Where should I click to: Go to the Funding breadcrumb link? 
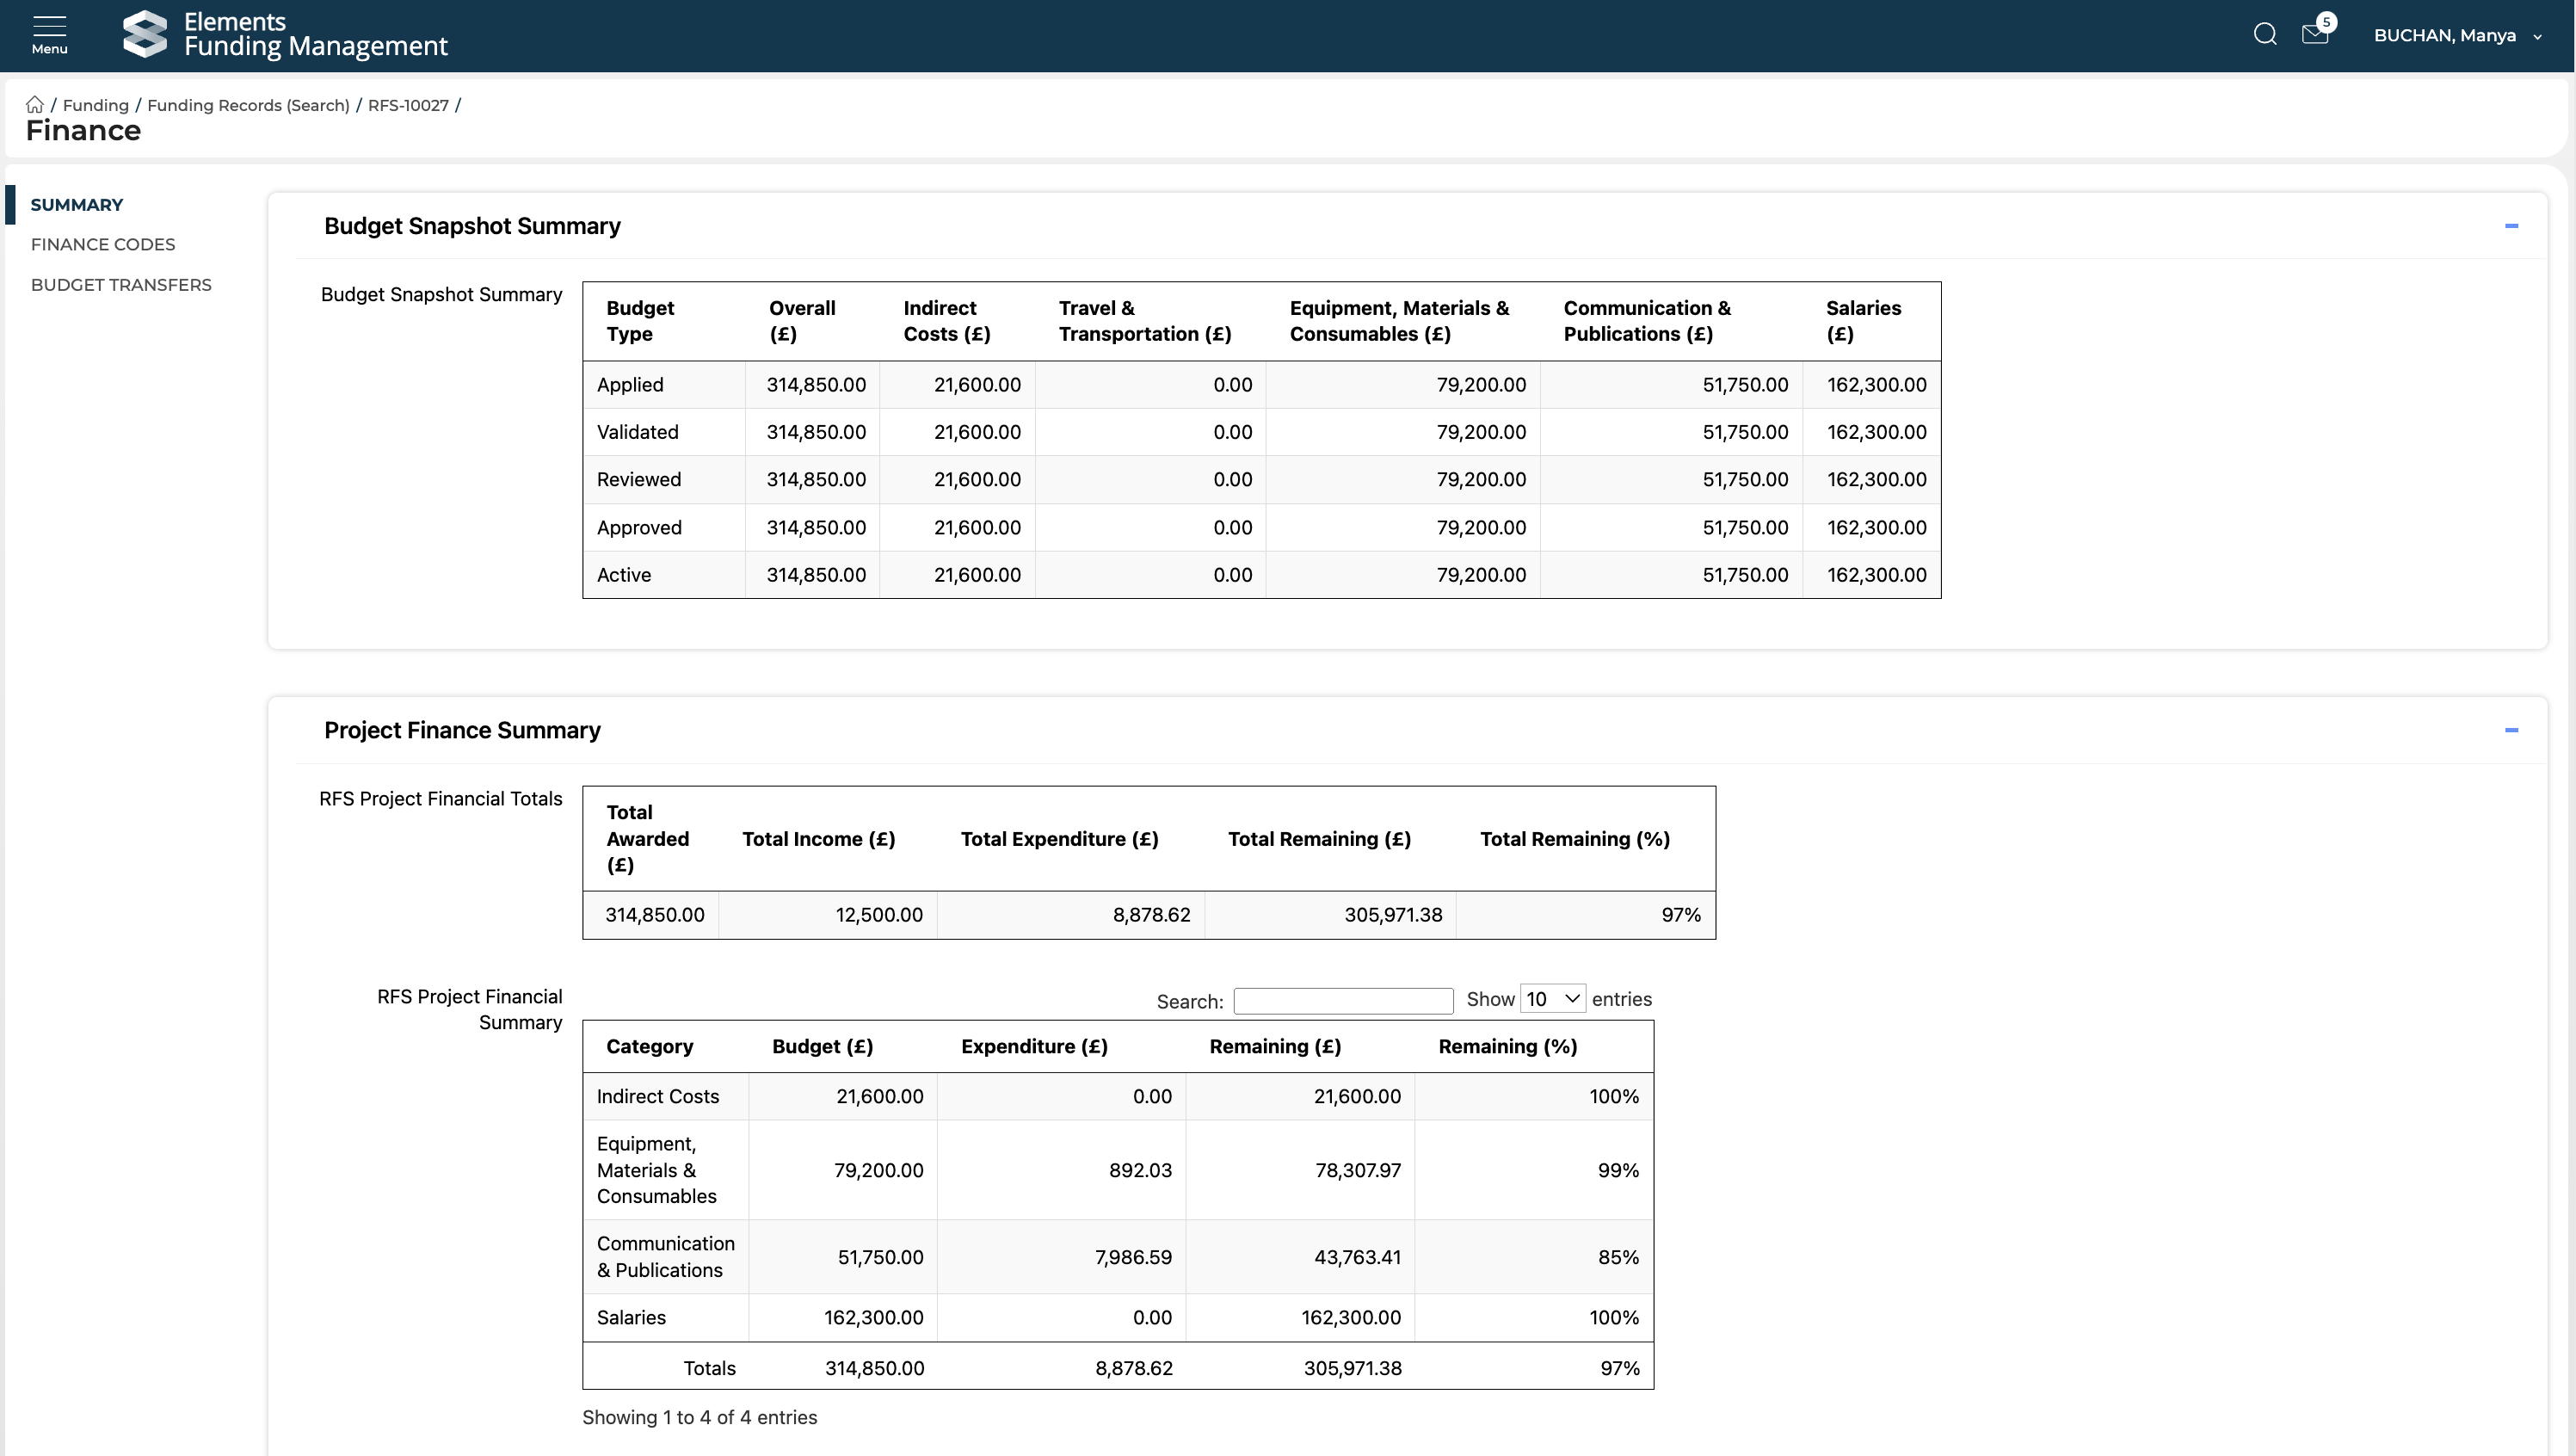coord(96,106)
